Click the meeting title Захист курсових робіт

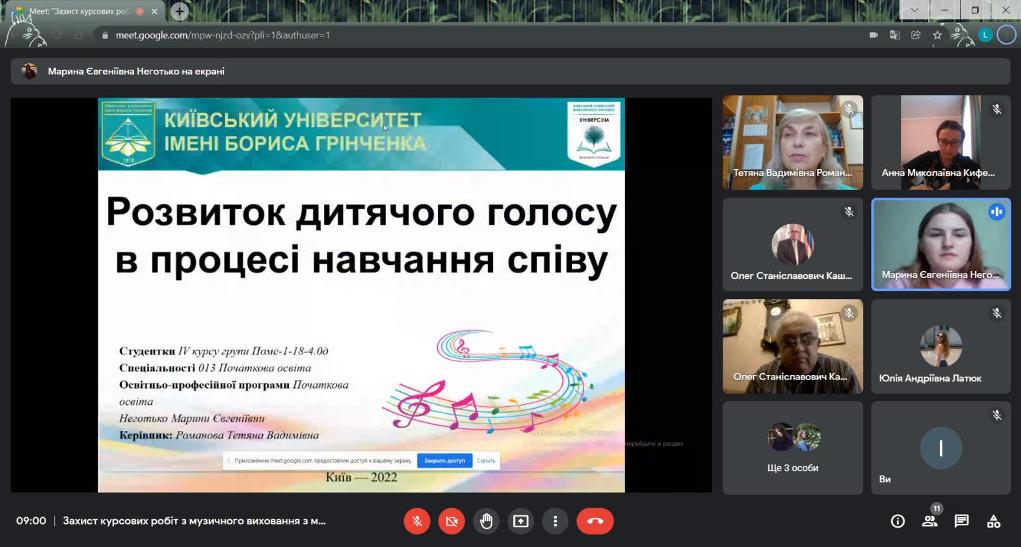pos(194,521)
